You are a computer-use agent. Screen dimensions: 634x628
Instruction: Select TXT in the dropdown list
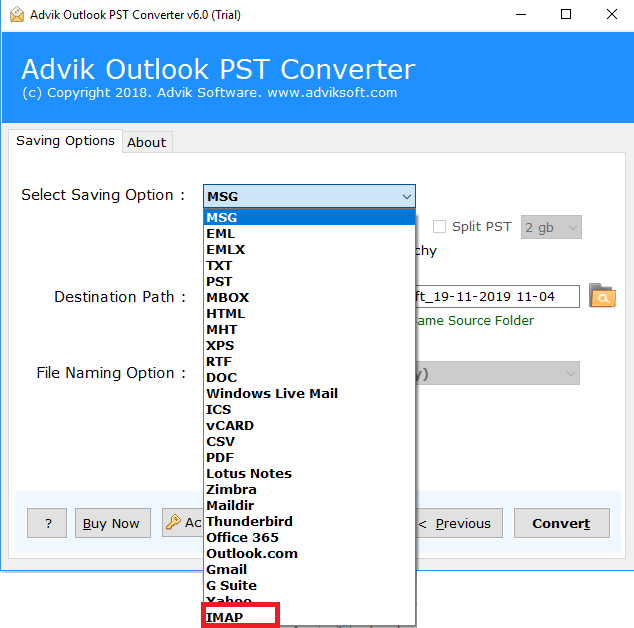(x=309, y=266)
